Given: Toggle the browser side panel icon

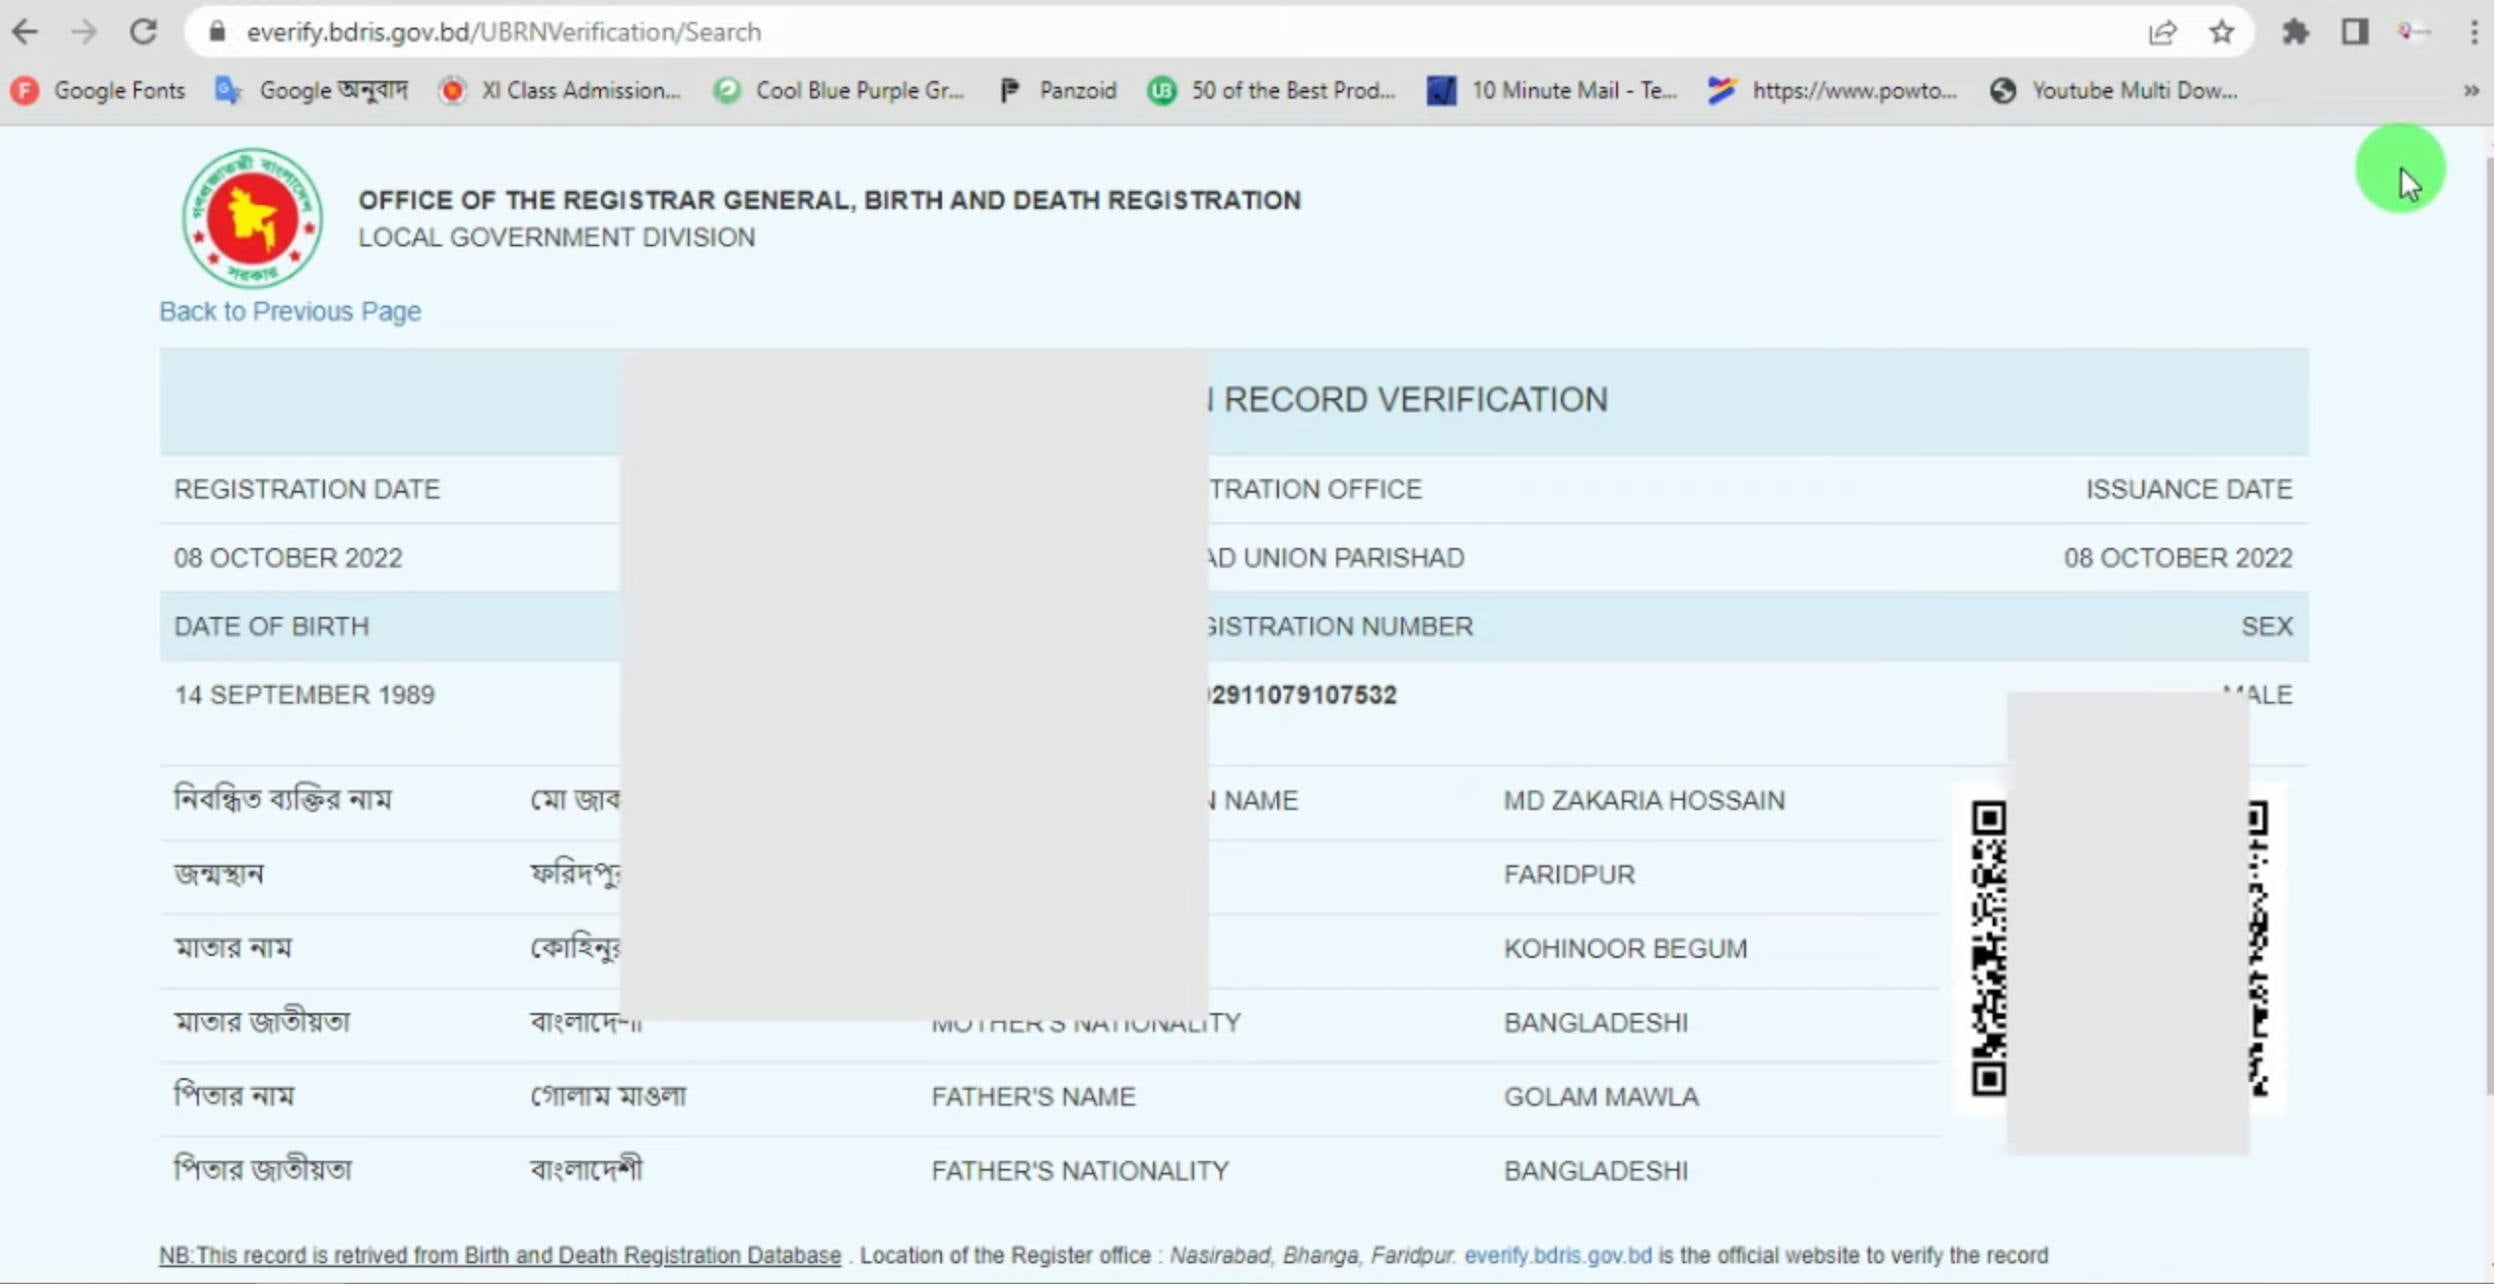Looking at the screenshot, I should tap(2354, 32).
